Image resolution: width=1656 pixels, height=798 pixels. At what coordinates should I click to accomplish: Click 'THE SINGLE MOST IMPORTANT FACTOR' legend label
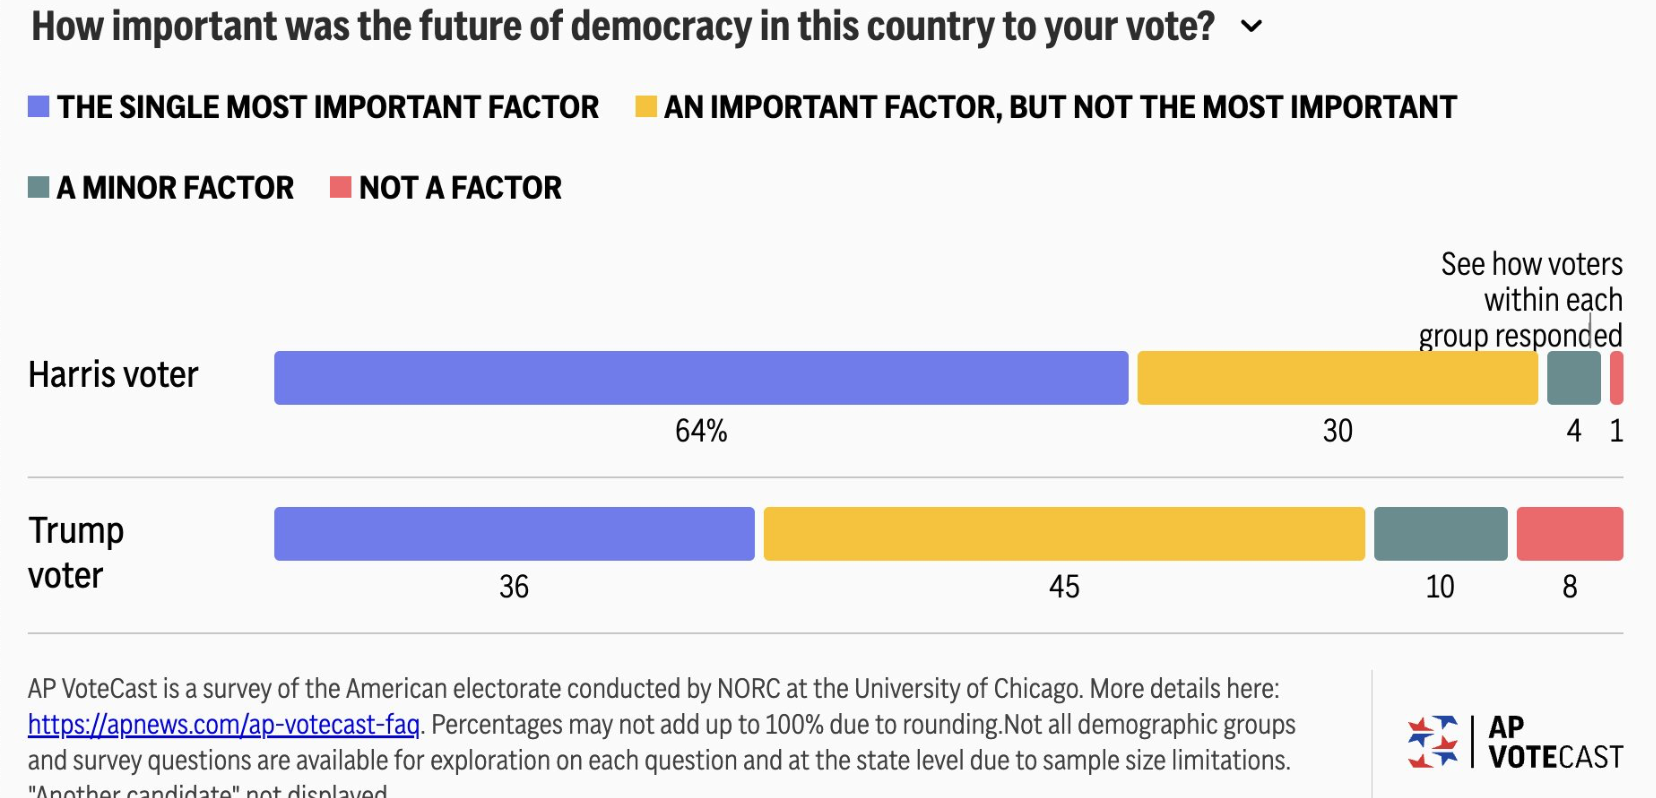tap(327, 107)
